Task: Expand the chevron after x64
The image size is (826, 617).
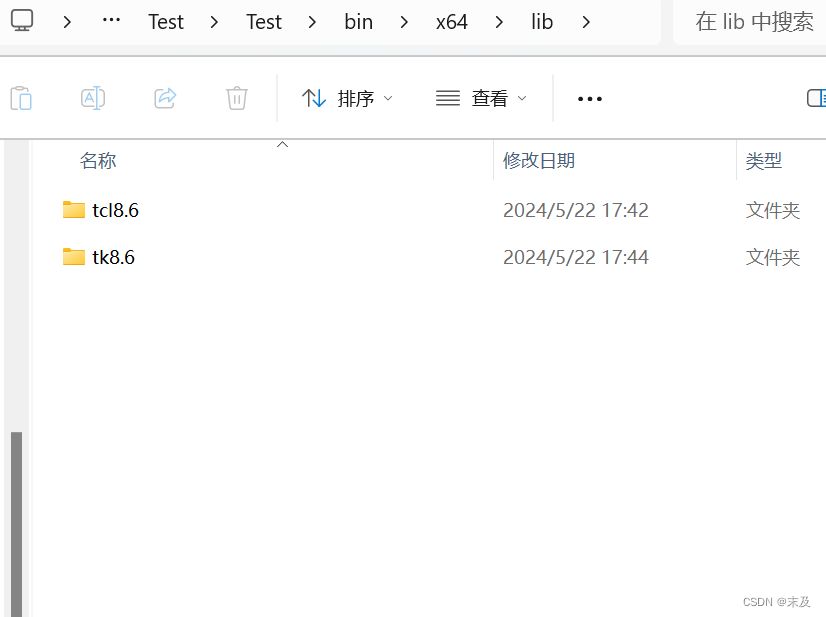Action: 498,21
